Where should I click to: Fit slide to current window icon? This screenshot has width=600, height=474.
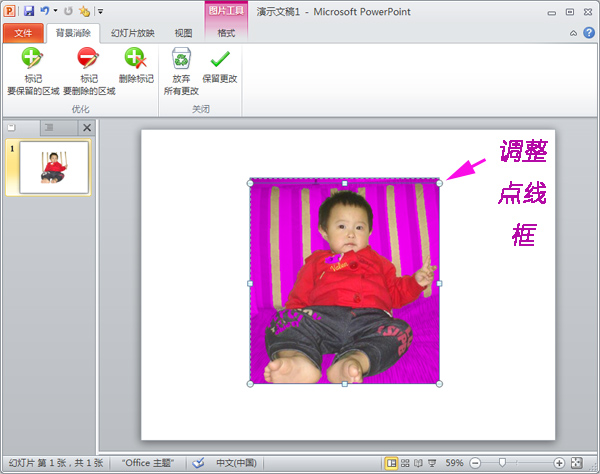coord(577,463)
